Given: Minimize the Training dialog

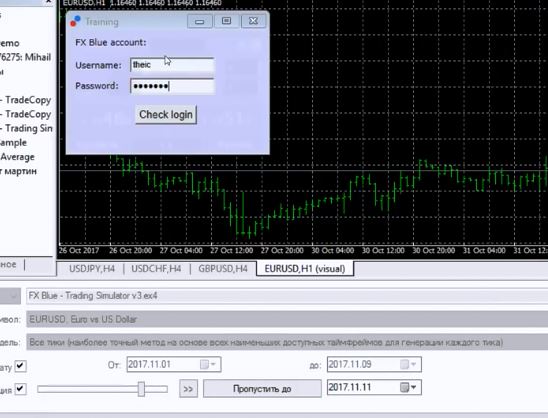Looking at the screenshot, I should tap(200, 21).
